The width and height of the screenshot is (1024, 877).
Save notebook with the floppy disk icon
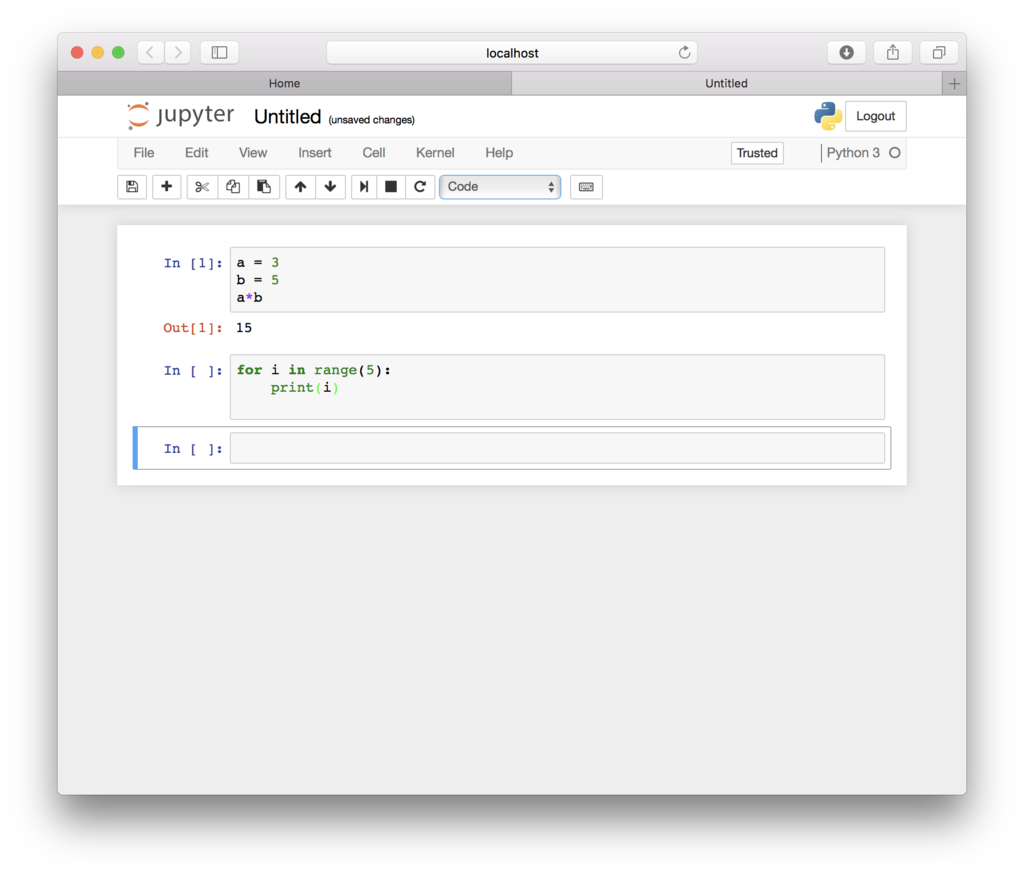click(132, 187)
